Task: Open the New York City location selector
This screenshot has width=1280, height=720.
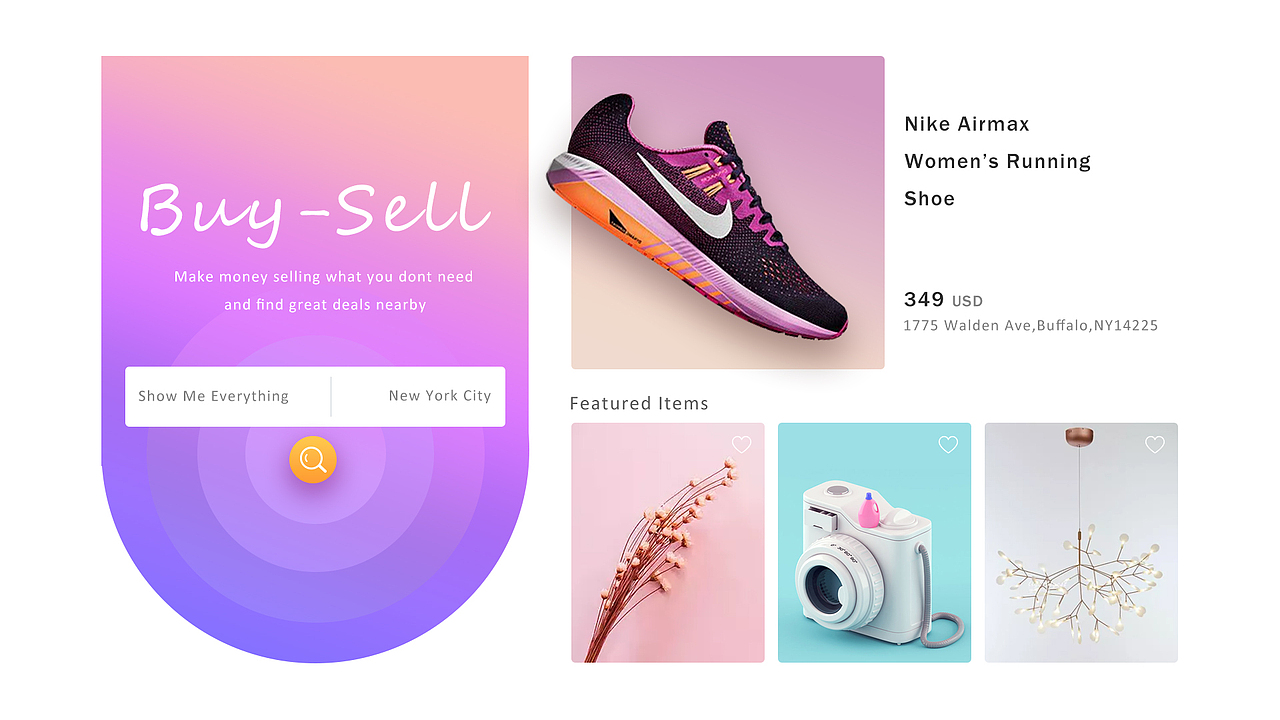Action: pyautogui.click(x=418, y=396)
